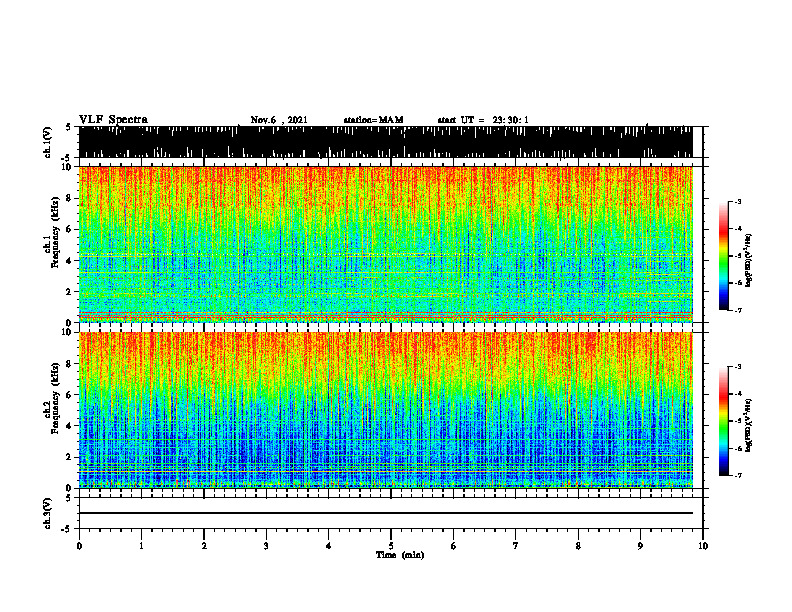Click the ch.1(V) waveform panel
Image resolution: width=792 pixels, height=612 pixels.
385,142
